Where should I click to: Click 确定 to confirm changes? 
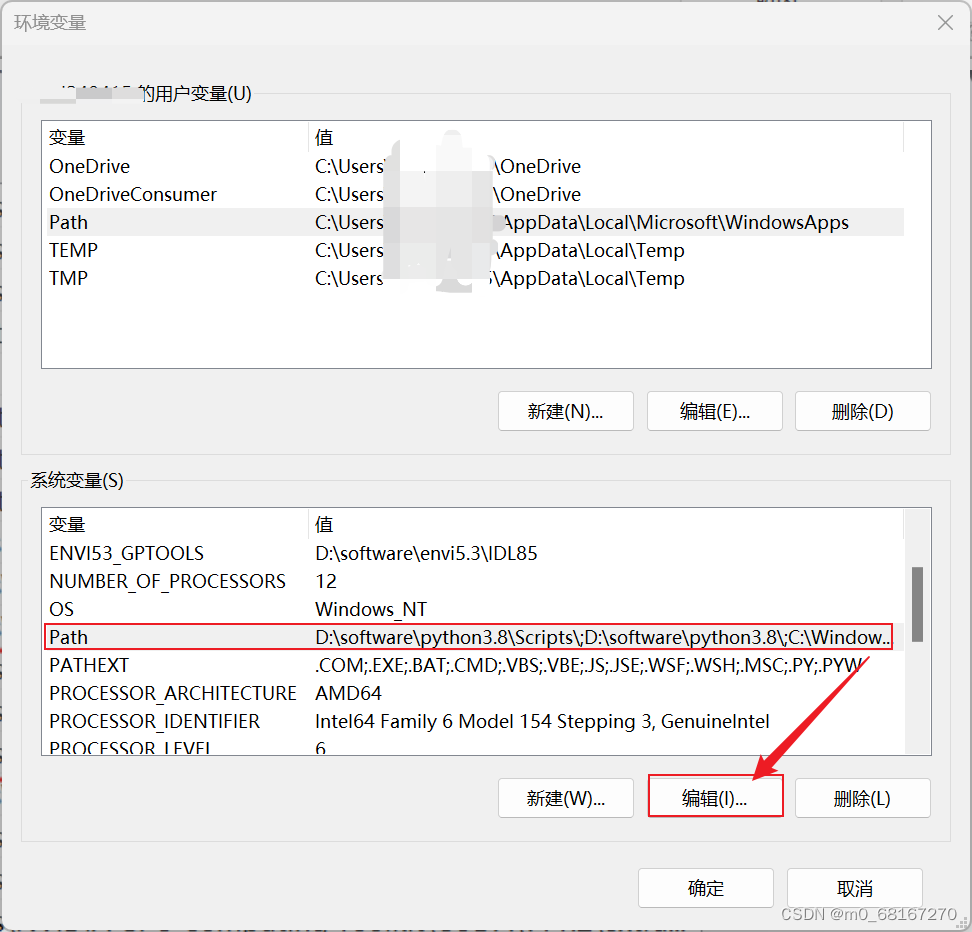(x=705, y=887)
